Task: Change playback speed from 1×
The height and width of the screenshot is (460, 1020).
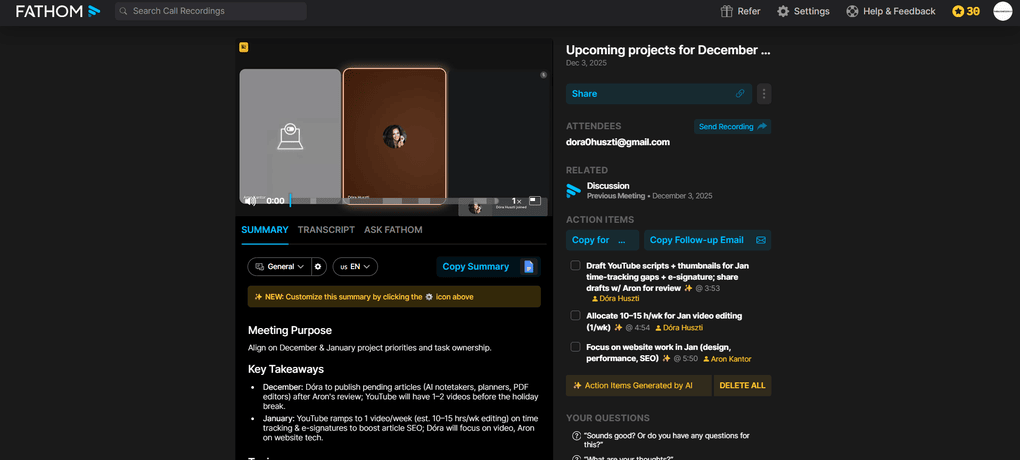Action: tap(516, 201)
